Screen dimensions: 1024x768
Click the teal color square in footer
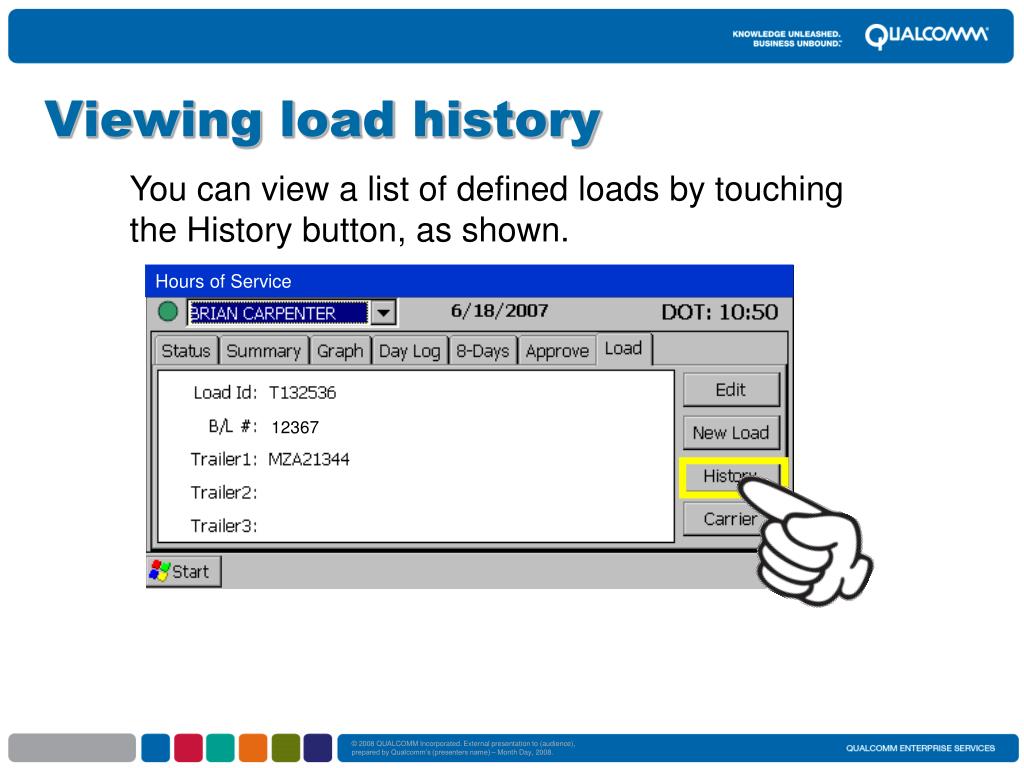point(221,748)
